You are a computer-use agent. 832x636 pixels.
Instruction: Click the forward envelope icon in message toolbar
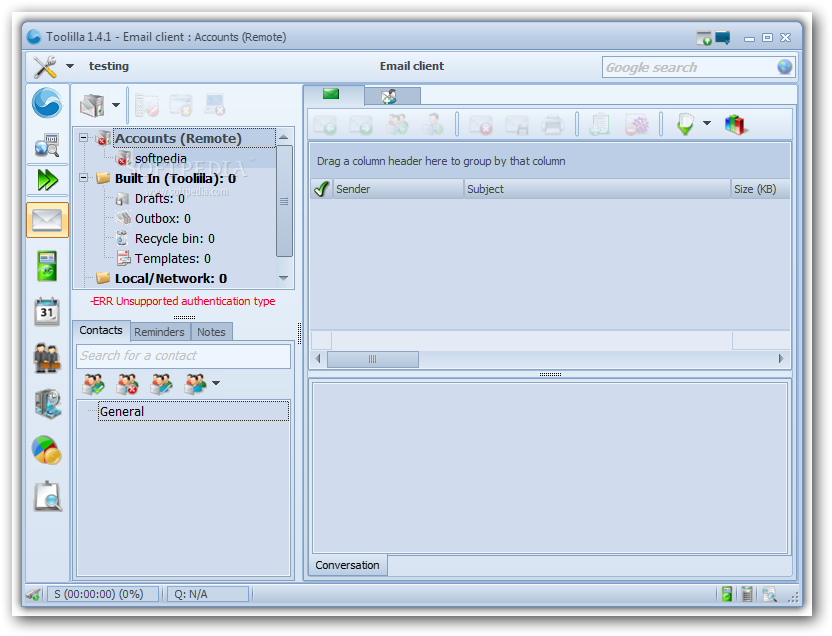(361, 125)
